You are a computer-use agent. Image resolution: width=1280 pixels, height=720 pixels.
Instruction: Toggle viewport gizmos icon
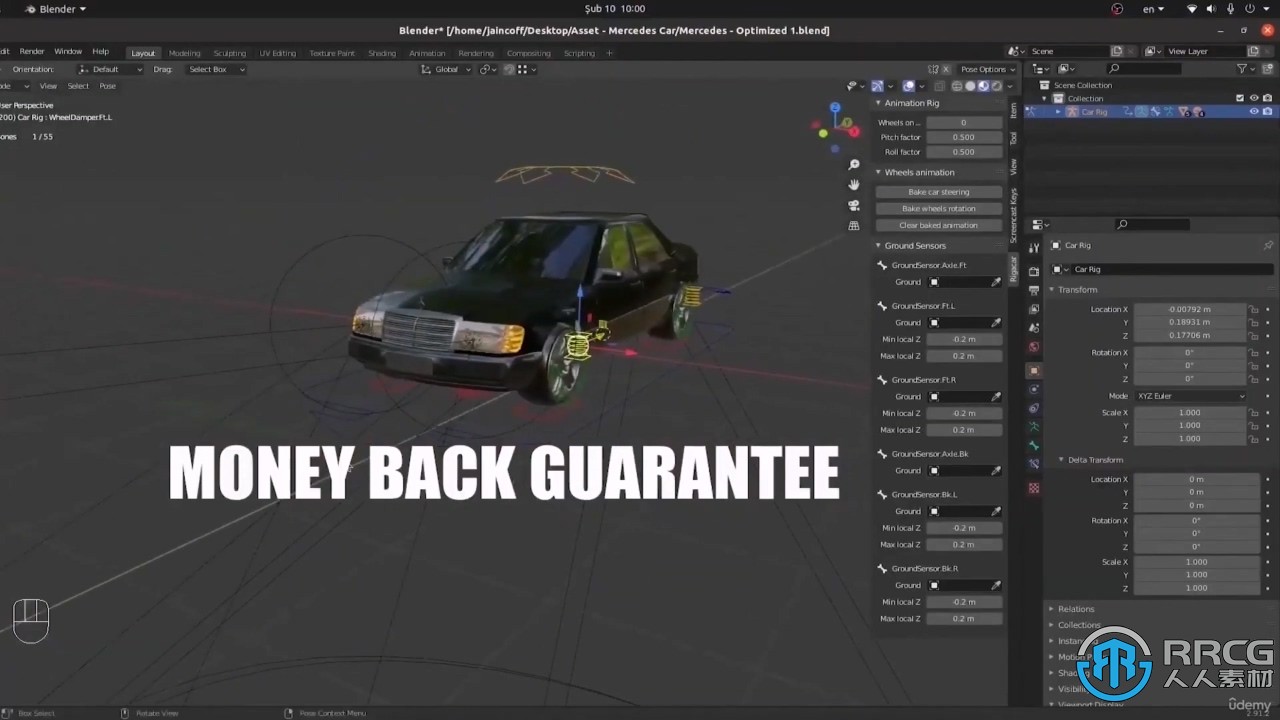tap(878, 86)
